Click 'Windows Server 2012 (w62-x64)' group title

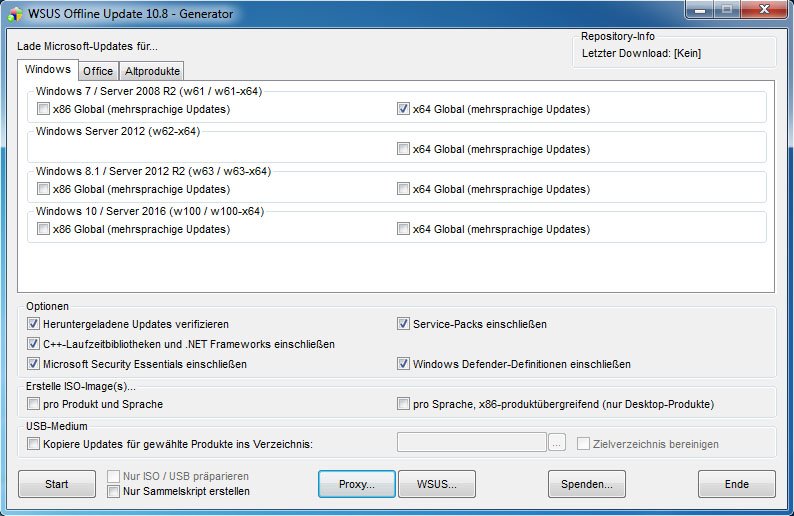pyautogui.click(x=118, y=131)
